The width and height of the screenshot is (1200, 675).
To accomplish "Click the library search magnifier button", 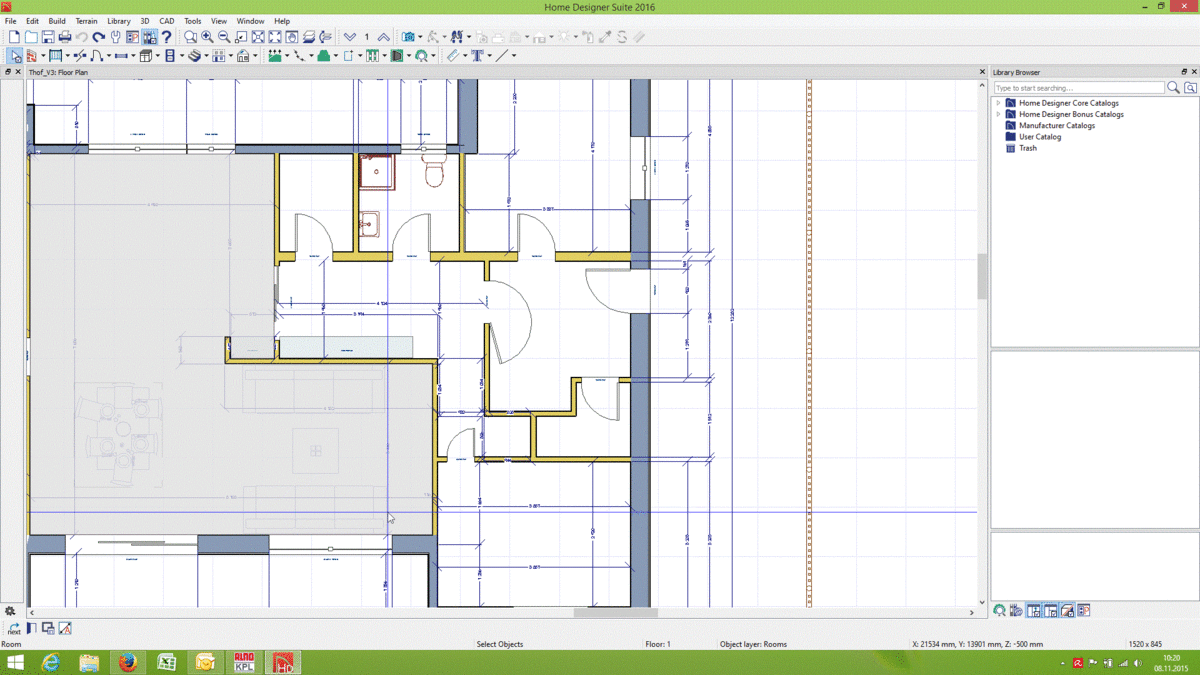I will click(x=1174, y=88).
